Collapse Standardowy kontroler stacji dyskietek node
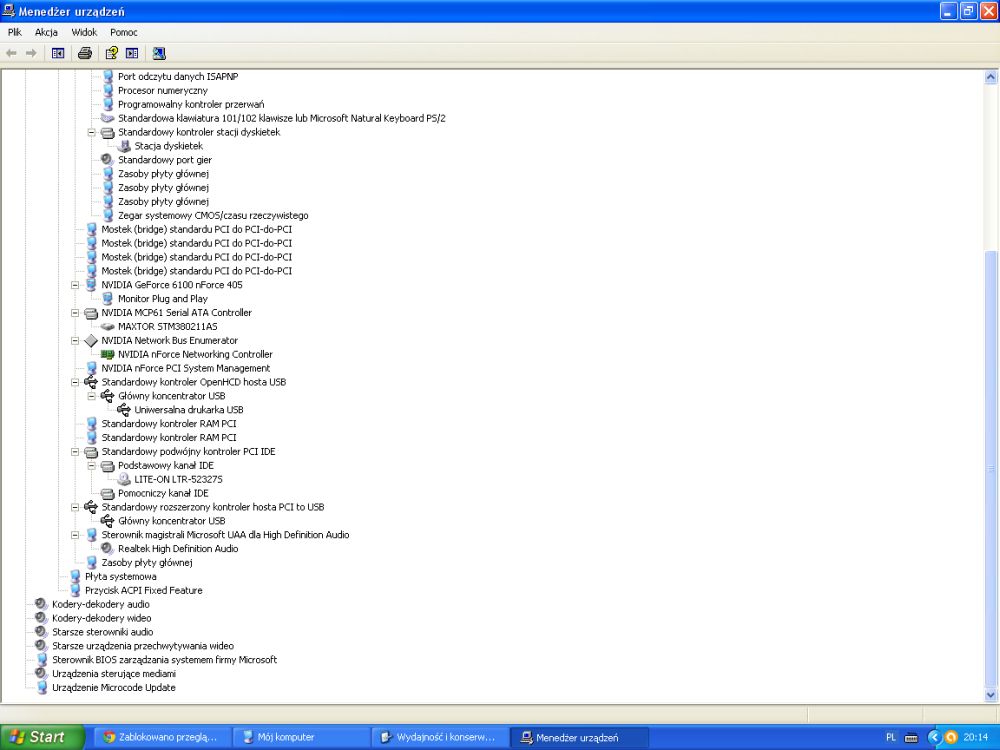This screenshot has height=750, width=1000. click(91, 133)
